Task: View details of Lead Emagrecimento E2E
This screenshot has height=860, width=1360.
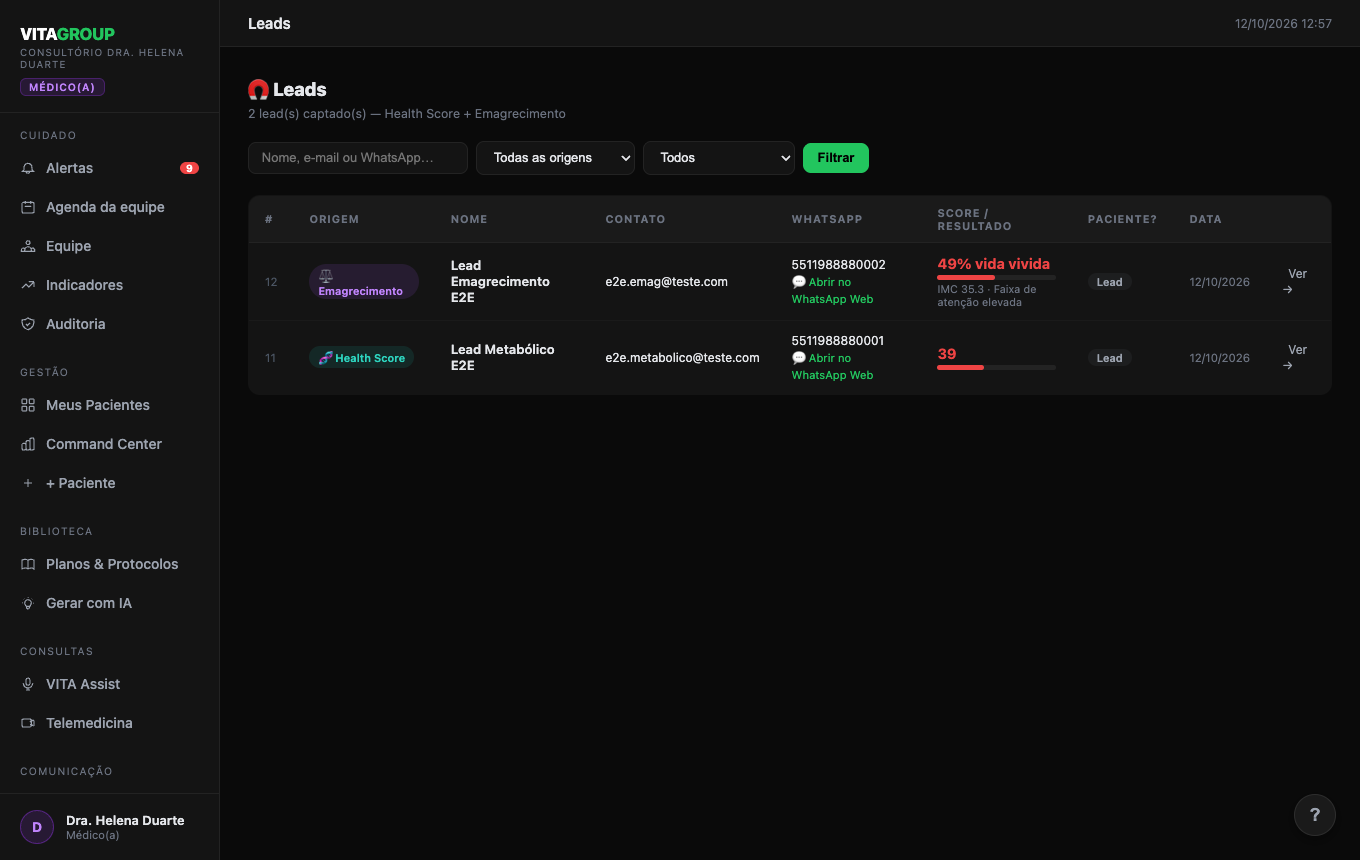Action: [x=1297, y=282]
